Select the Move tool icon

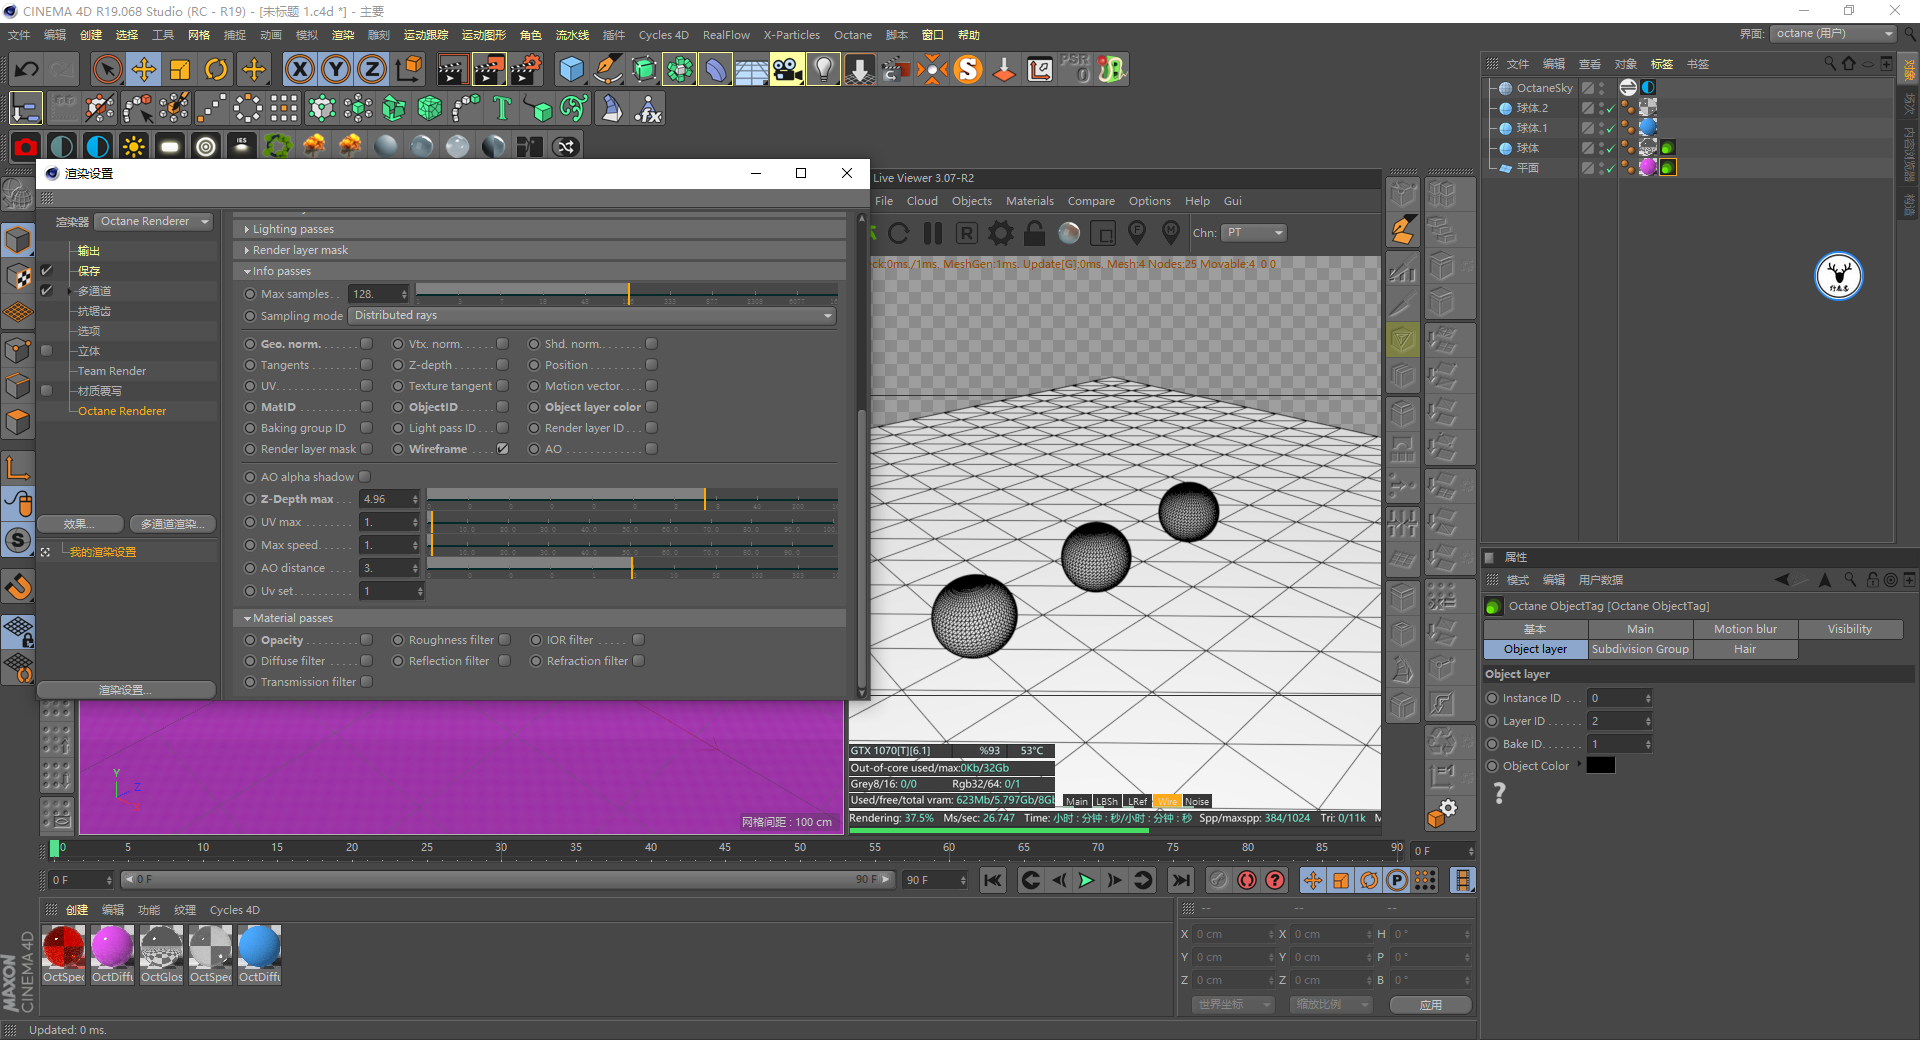pyautogui.click(x=144, y=70)
